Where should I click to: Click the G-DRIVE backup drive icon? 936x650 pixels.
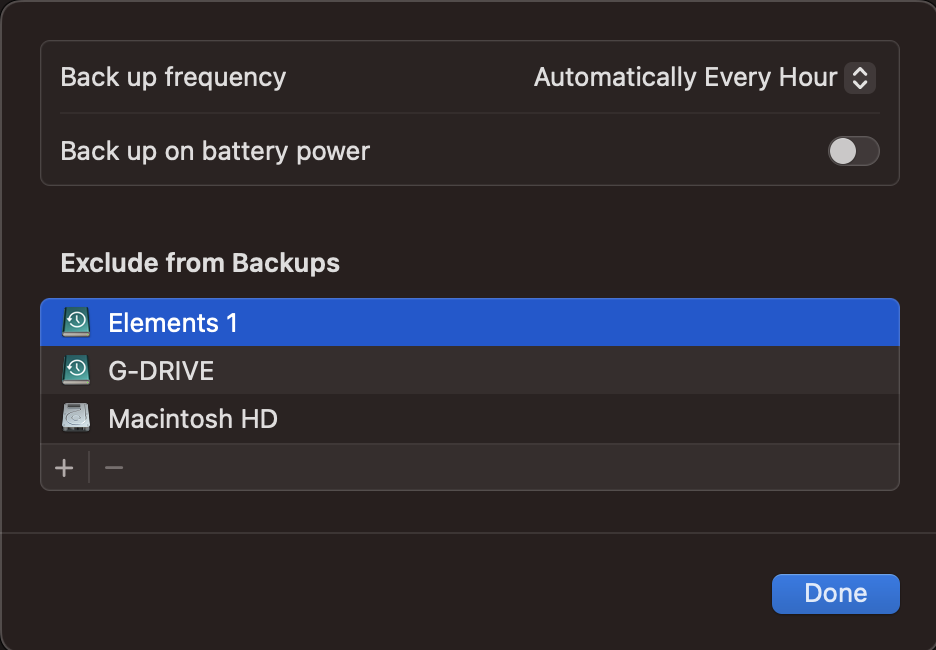coord(76,370)
